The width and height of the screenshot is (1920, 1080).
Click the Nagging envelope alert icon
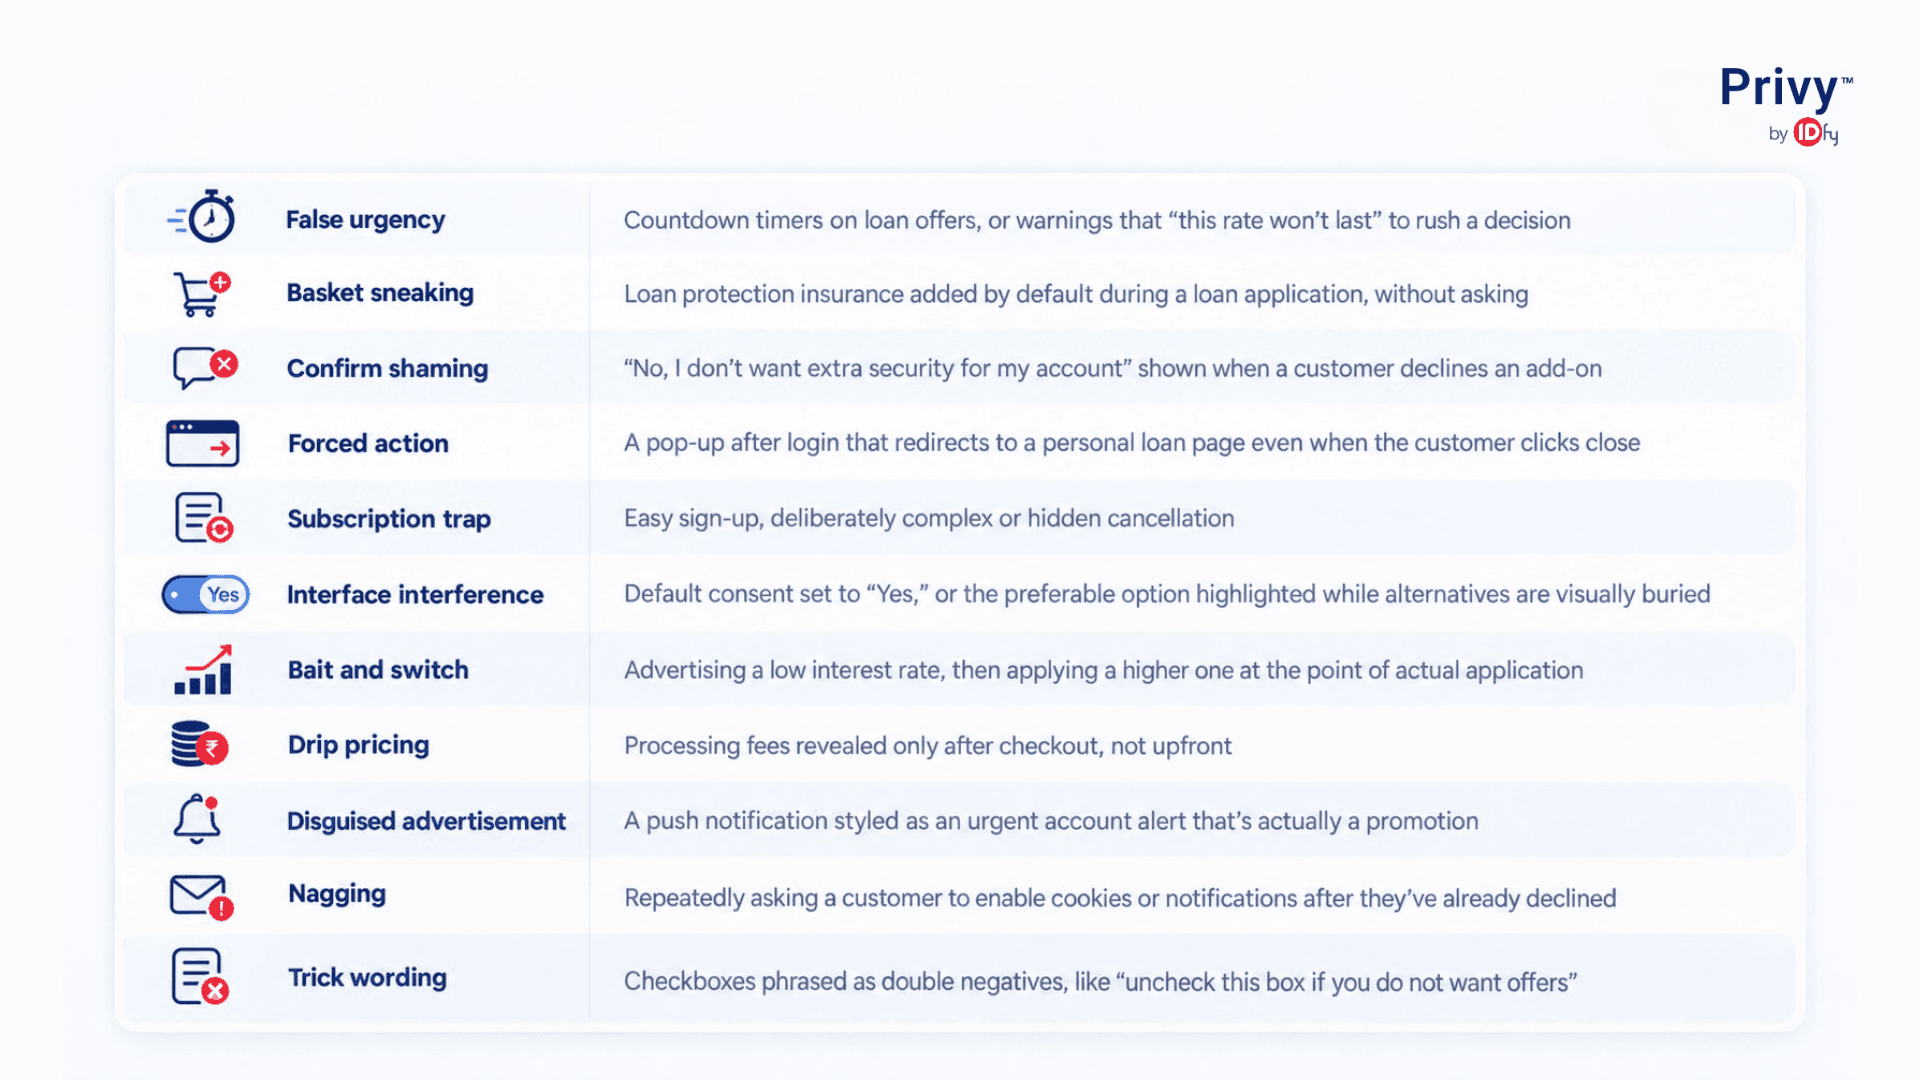(x=201, y=896)
